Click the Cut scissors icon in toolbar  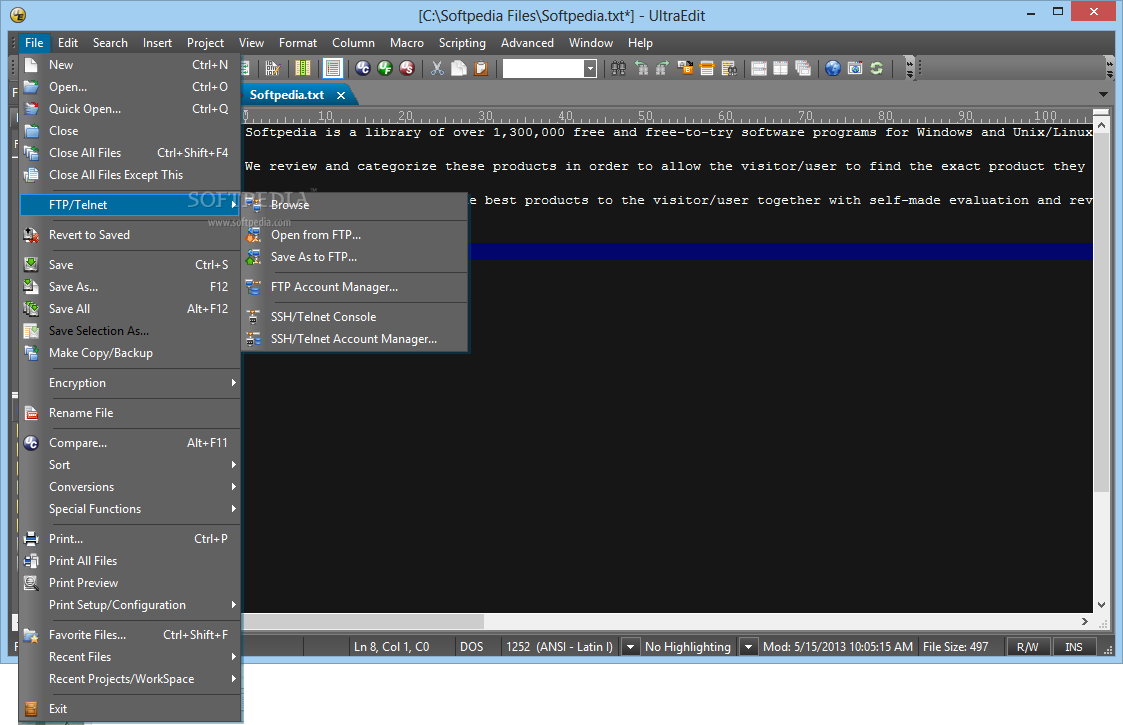pyautogui.click(x=437, y=68)
